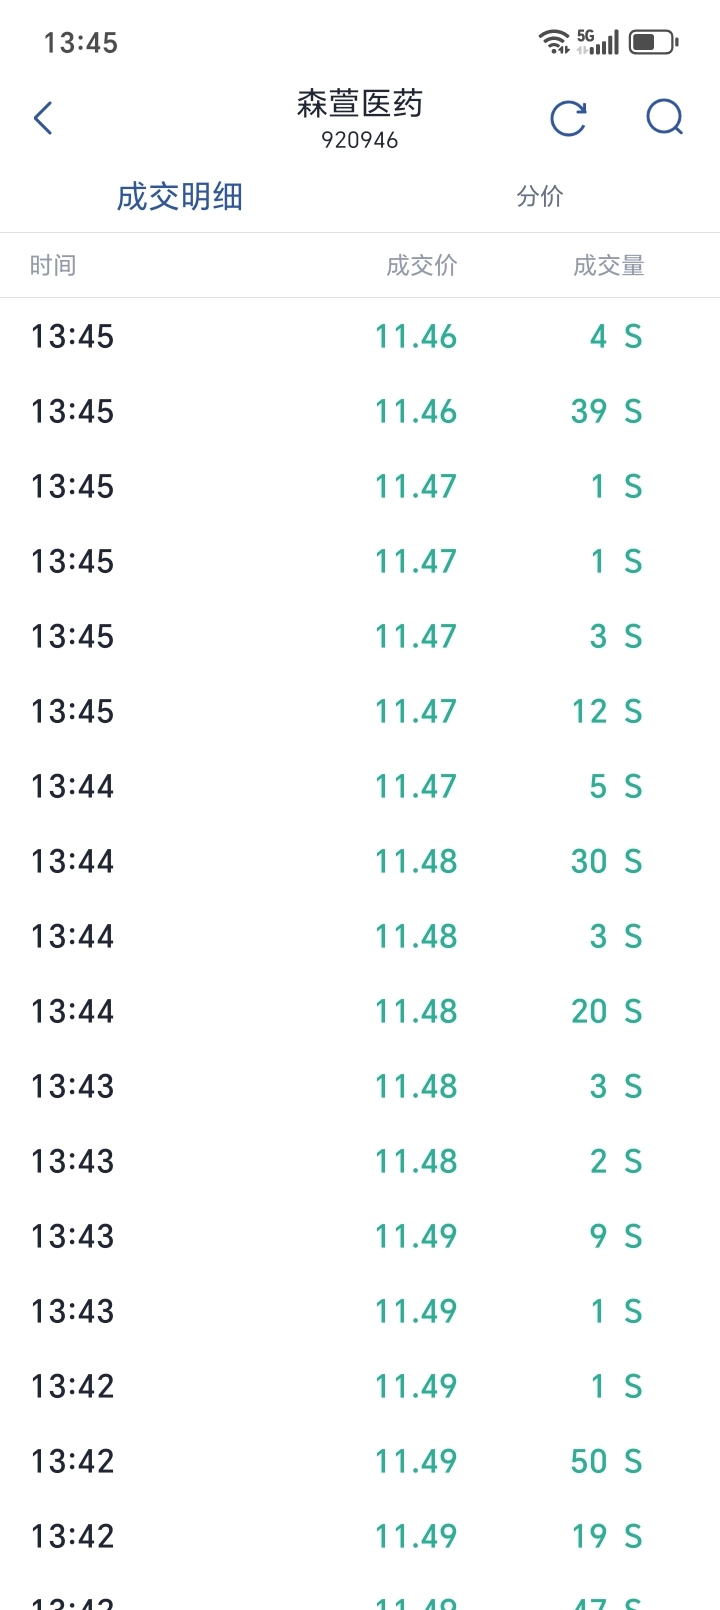The image size is (720, 1610).
Task: Open the search magnifier icon
Action: 664,118
